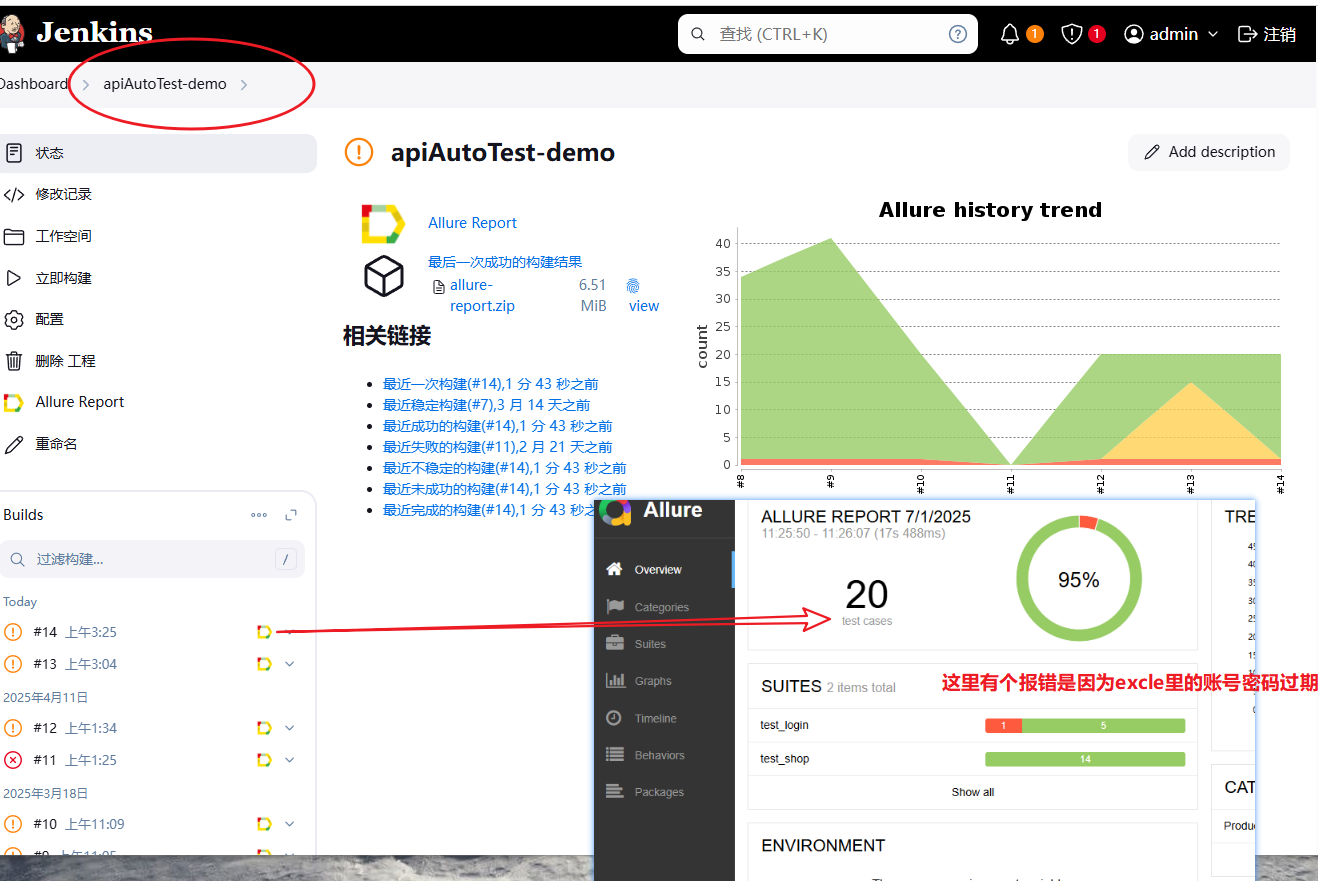
Task: Click the Allure icon for build #10
Action: (264, 824)
